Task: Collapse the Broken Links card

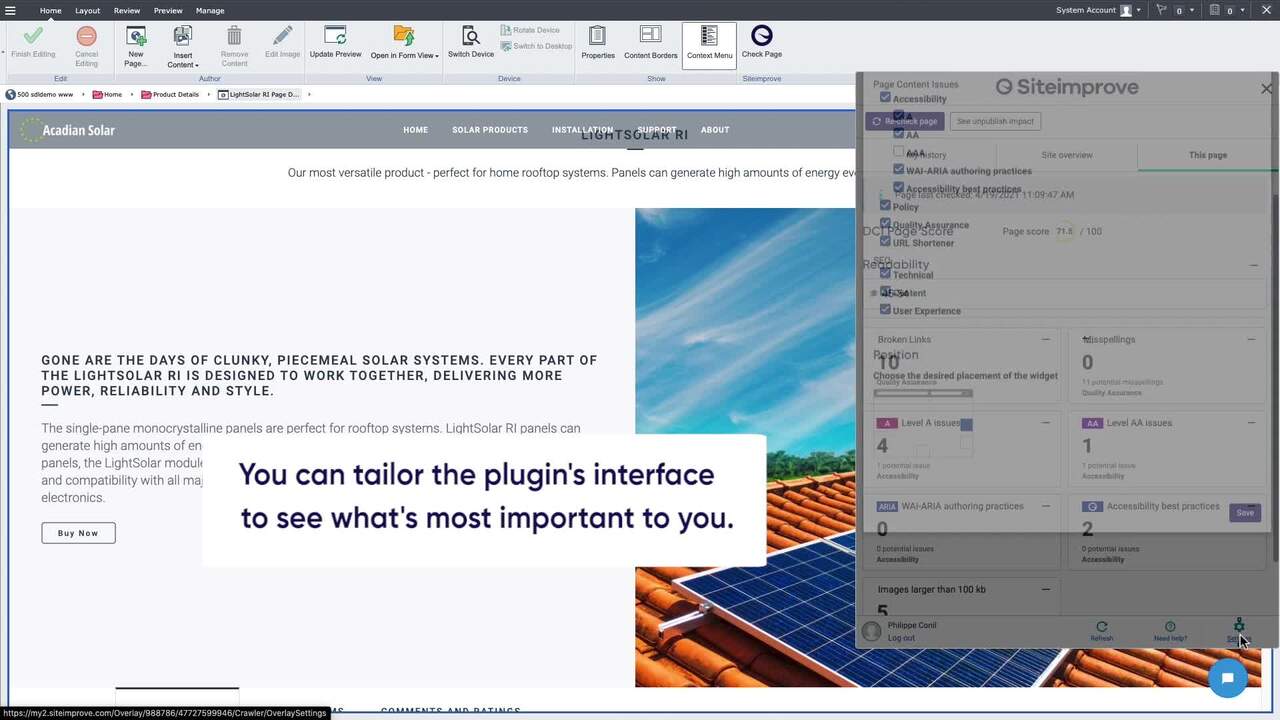Action: tap(1046, 339)
